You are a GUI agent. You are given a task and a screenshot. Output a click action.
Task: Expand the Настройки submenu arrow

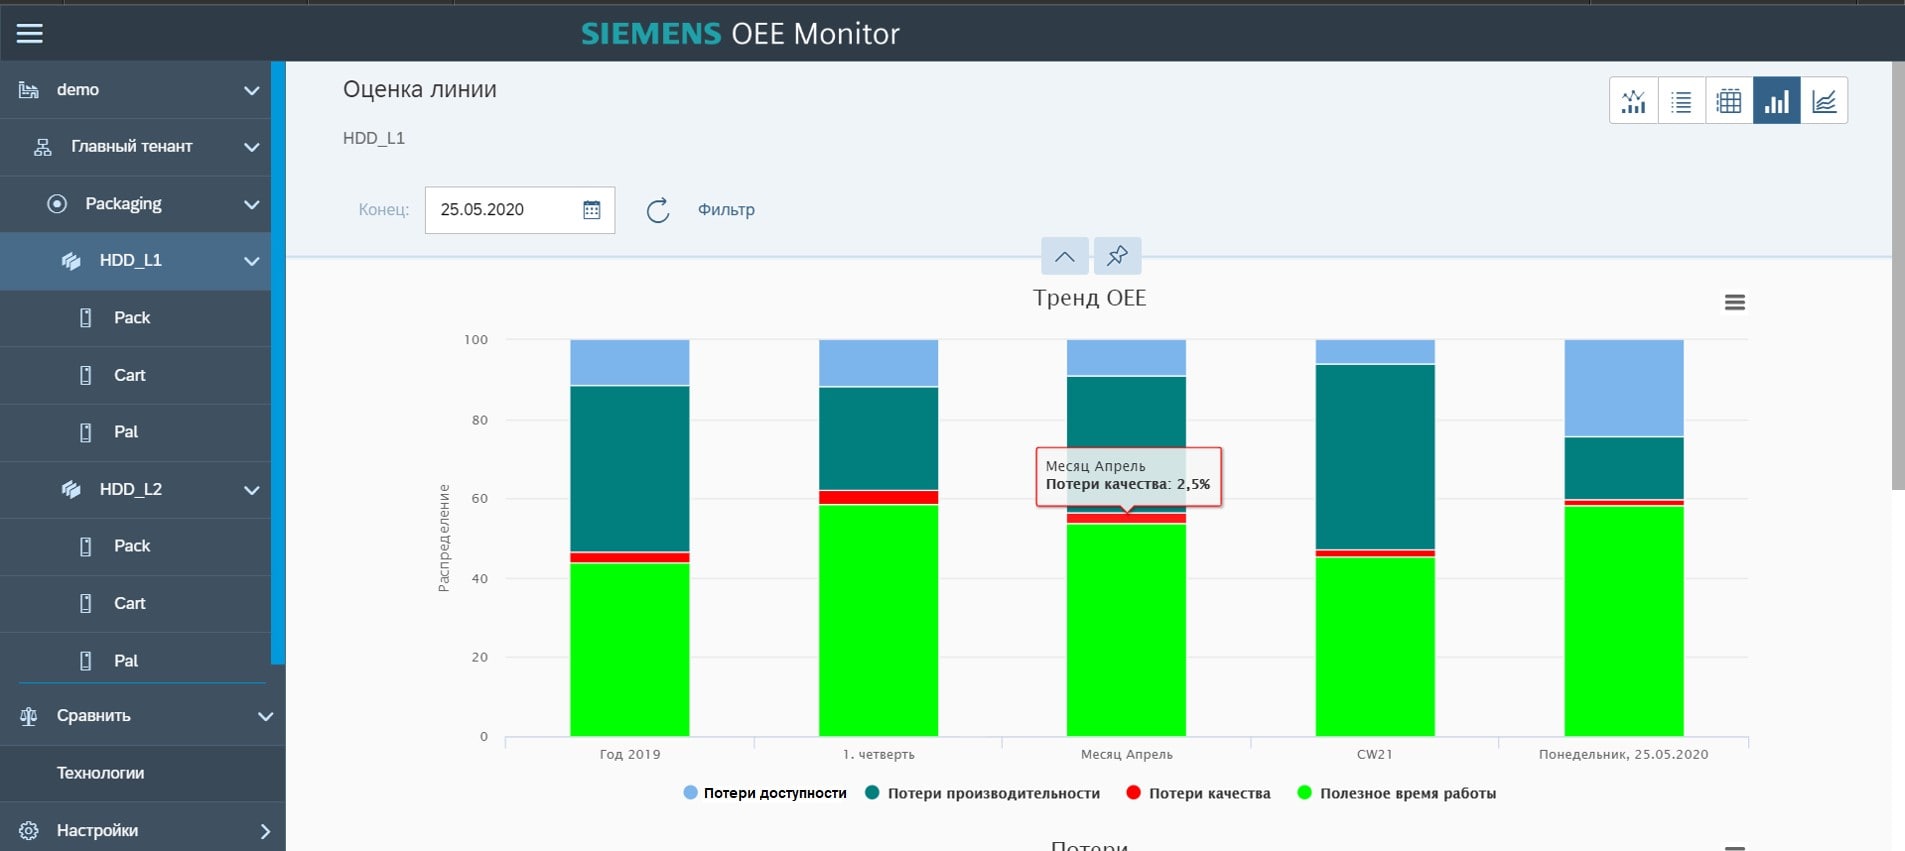click(265, 832)
